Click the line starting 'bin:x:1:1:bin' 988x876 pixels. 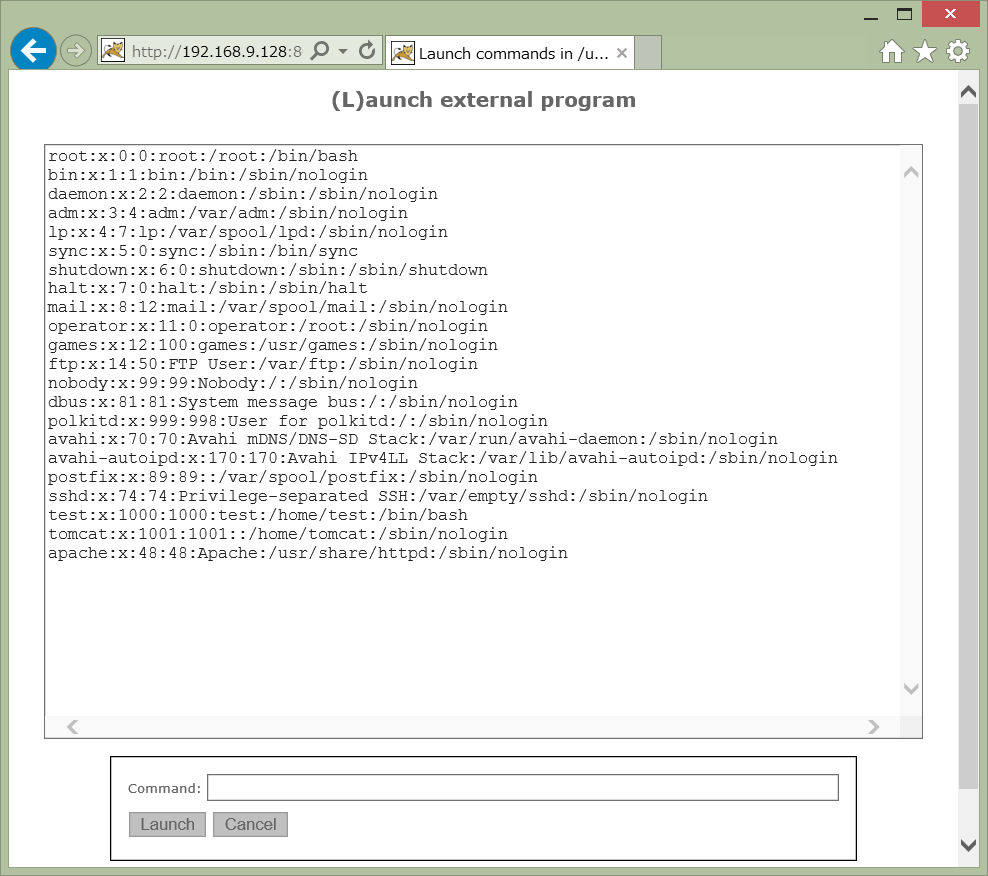[208, 175]
